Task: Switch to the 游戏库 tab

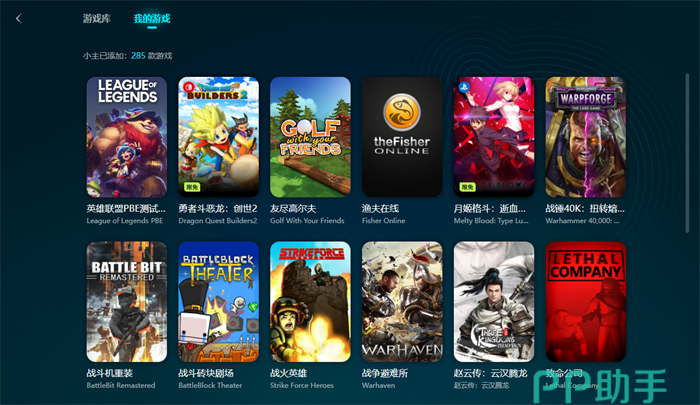Action: (96, 18)
